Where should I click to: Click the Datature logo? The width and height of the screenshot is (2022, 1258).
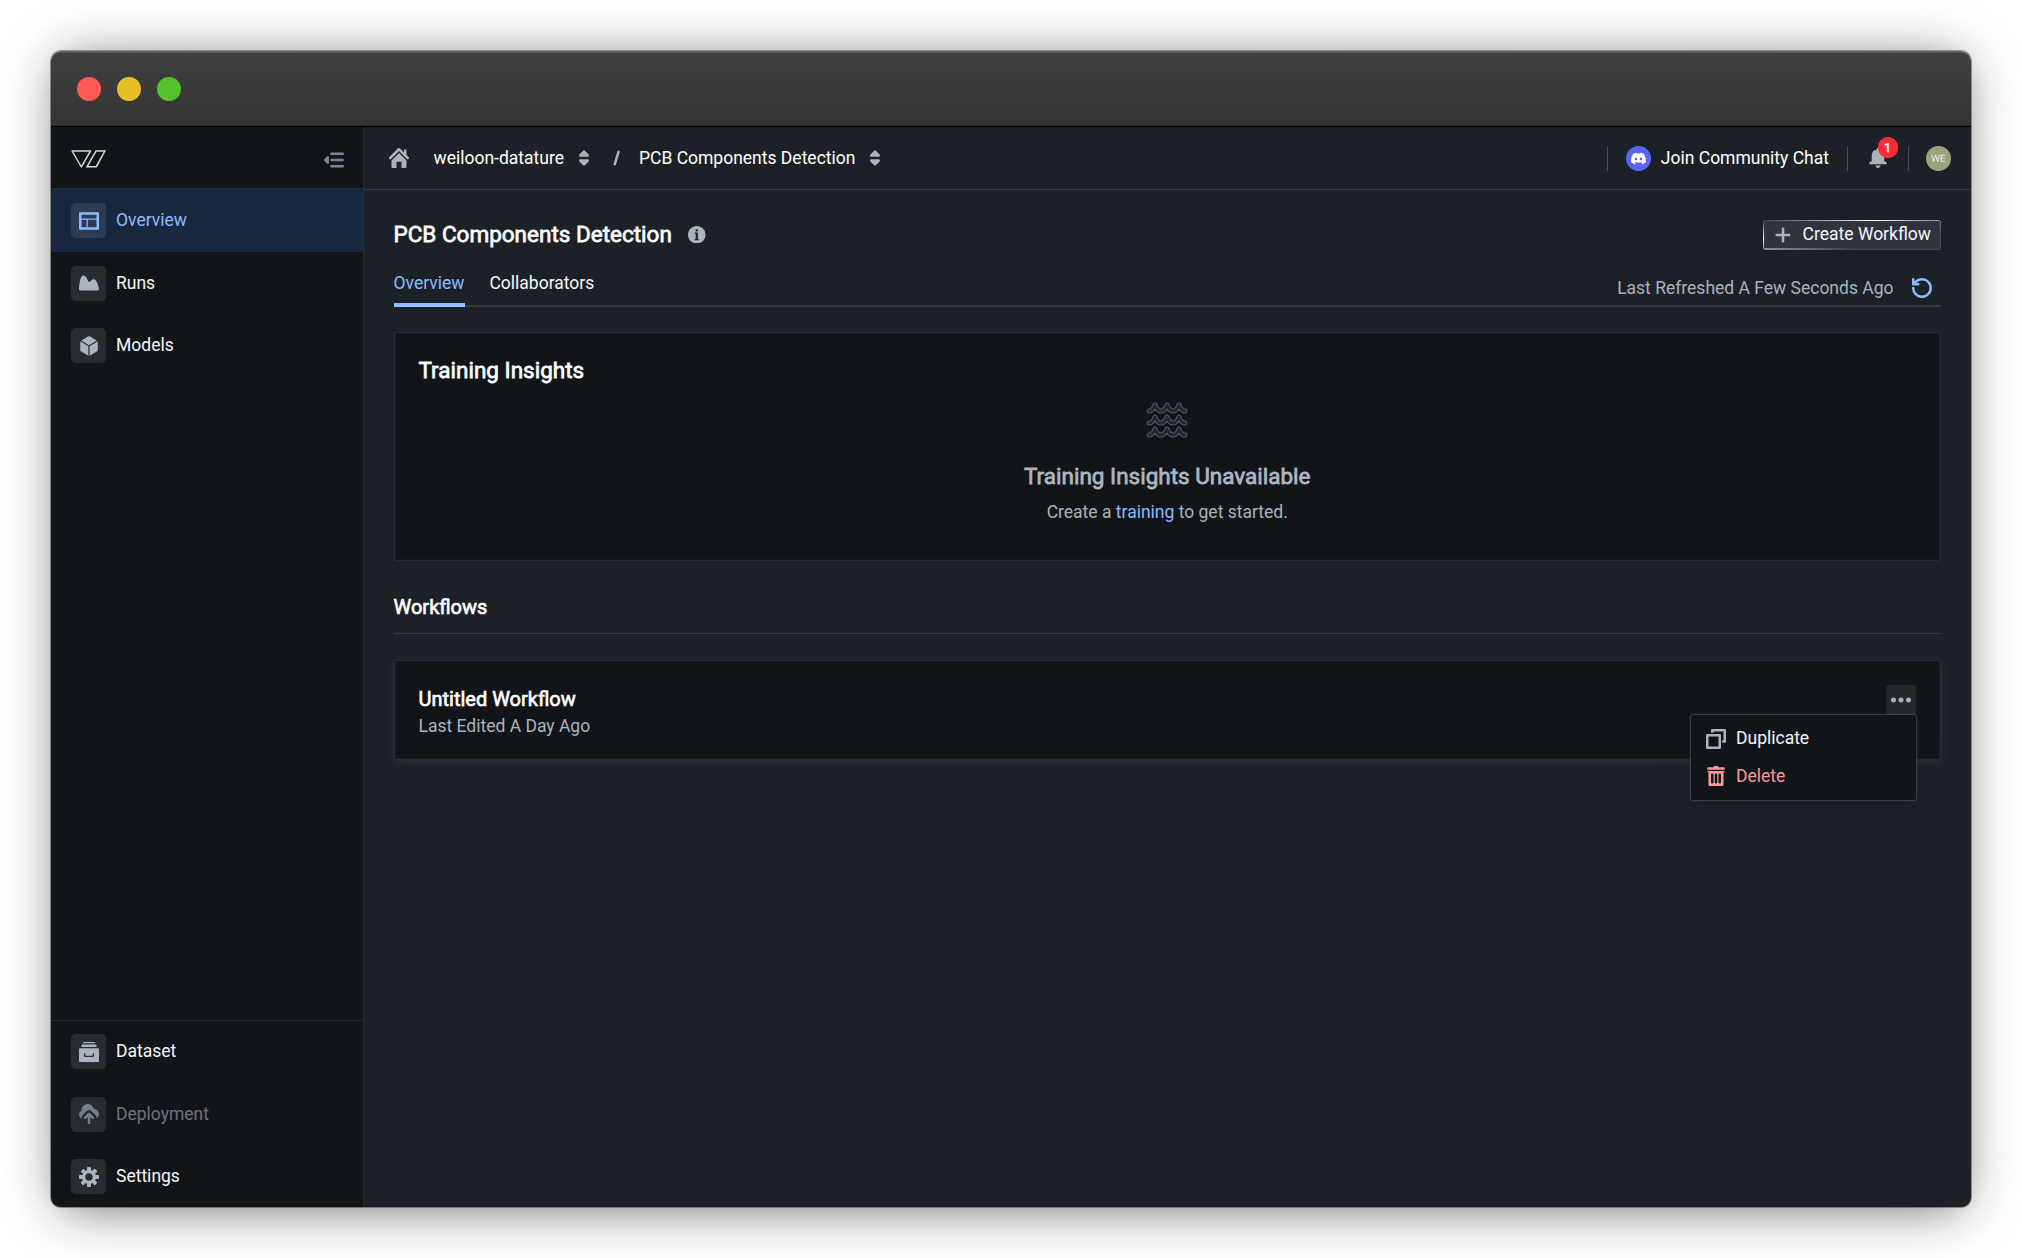[89, 159]
